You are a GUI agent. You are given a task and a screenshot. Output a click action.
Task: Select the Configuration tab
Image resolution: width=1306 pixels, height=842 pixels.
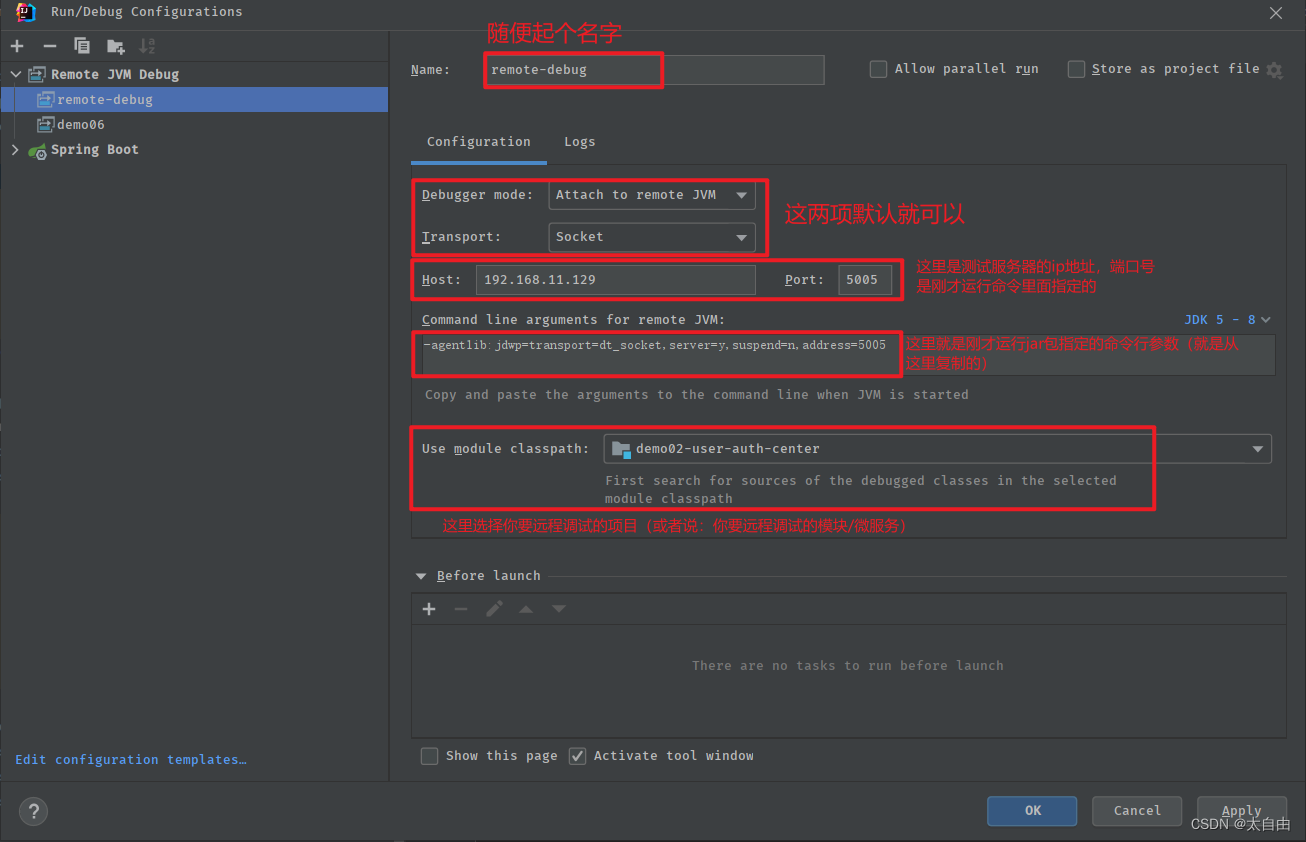478,142
